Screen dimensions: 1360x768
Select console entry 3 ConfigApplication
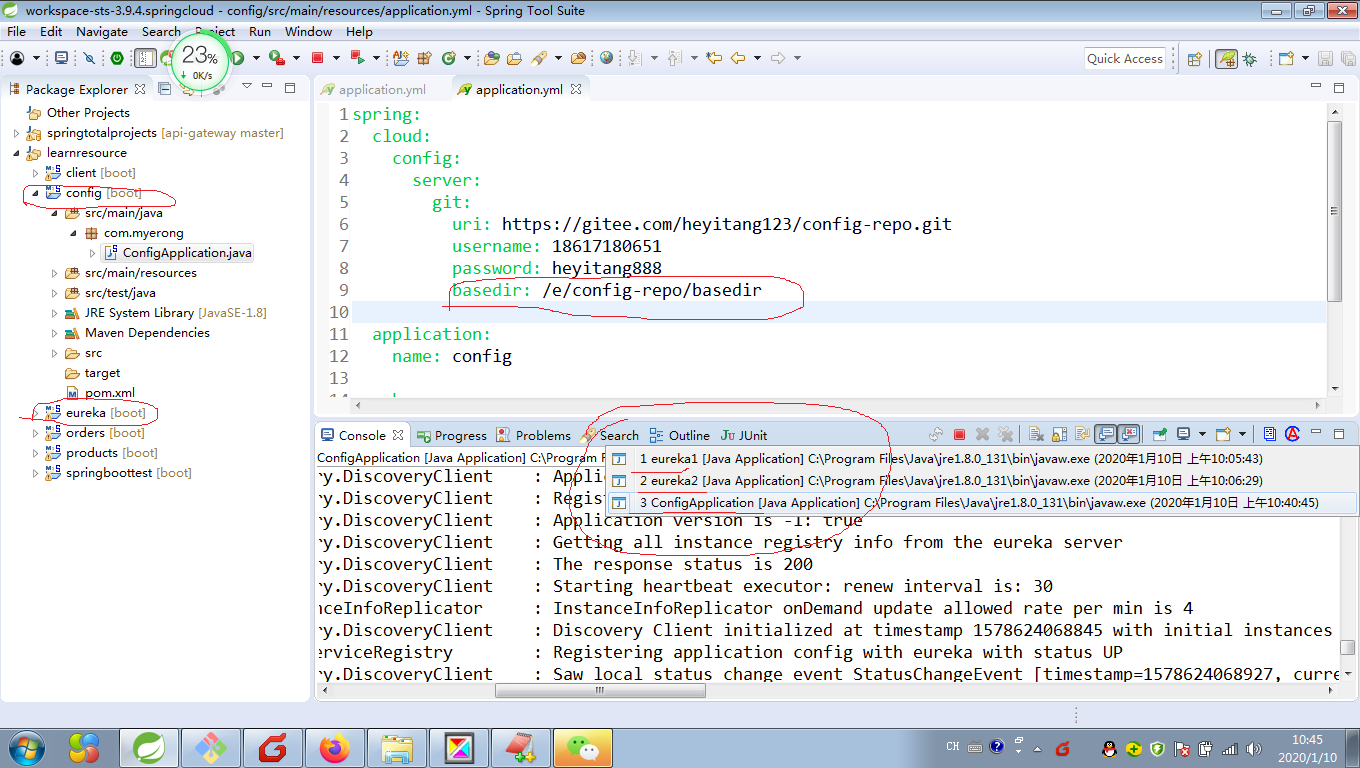[981, 503]
